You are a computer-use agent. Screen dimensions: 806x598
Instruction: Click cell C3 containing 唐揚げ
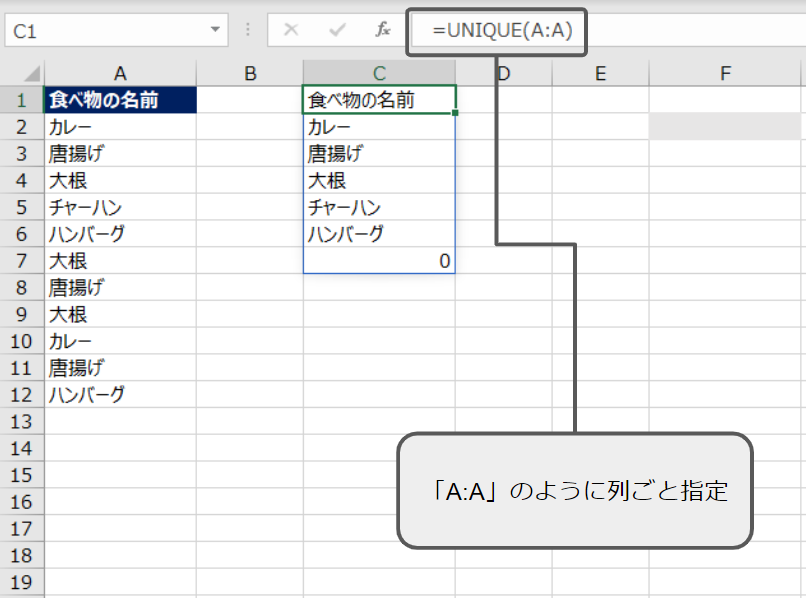pos(379,153)
